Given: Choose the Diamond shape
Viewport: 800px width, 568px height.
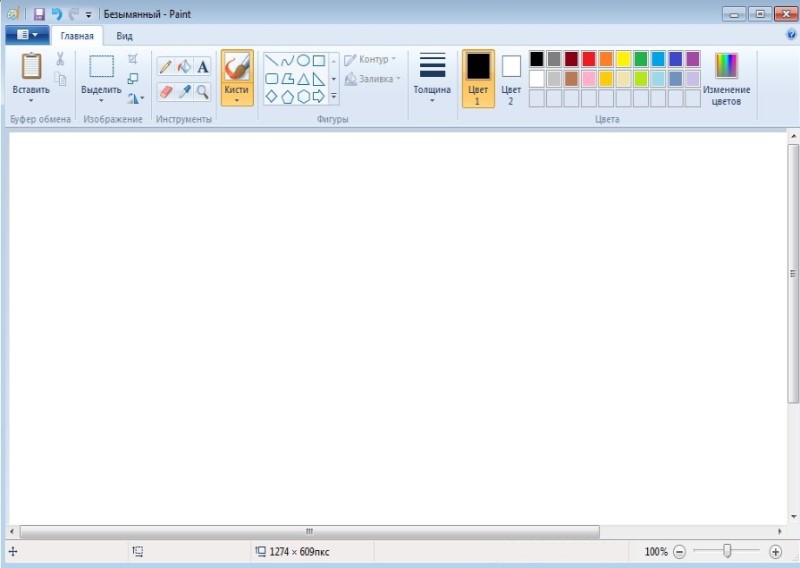Looking at the screenshot, I should click(272, 96).
